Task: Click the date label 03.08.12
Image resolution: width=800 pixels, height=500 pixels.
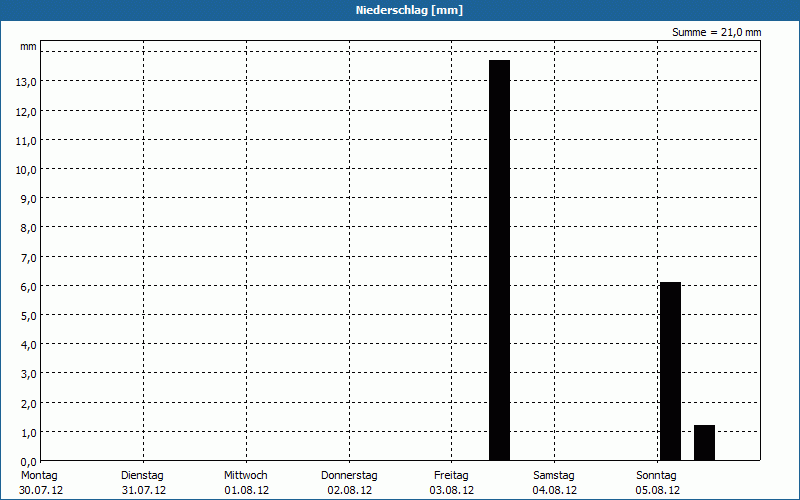Action: pos(452,490)
